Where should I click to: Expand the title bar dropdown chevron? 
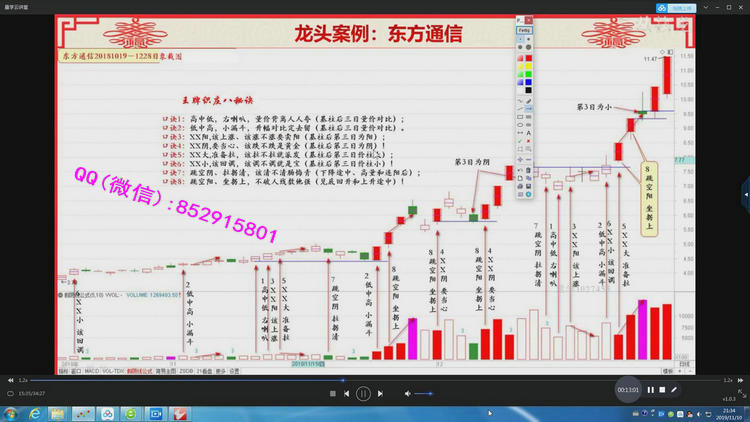point(706,7)
